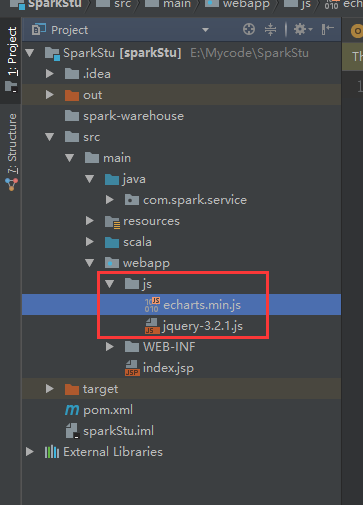Expand the com.spark.service package

[x=110, y=200]
